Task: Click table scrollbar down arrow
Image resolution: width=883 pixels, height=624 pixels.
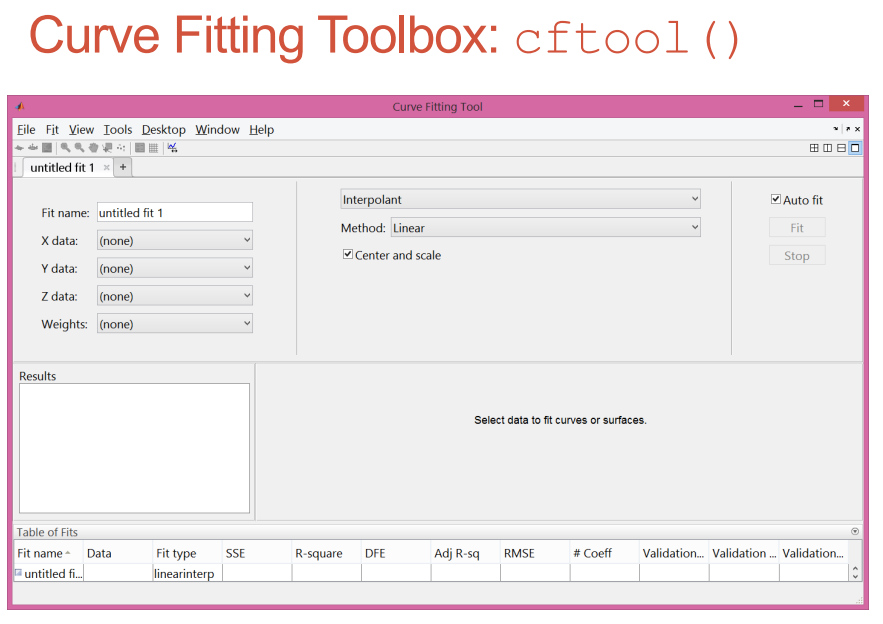Action: tap(855, 577)
